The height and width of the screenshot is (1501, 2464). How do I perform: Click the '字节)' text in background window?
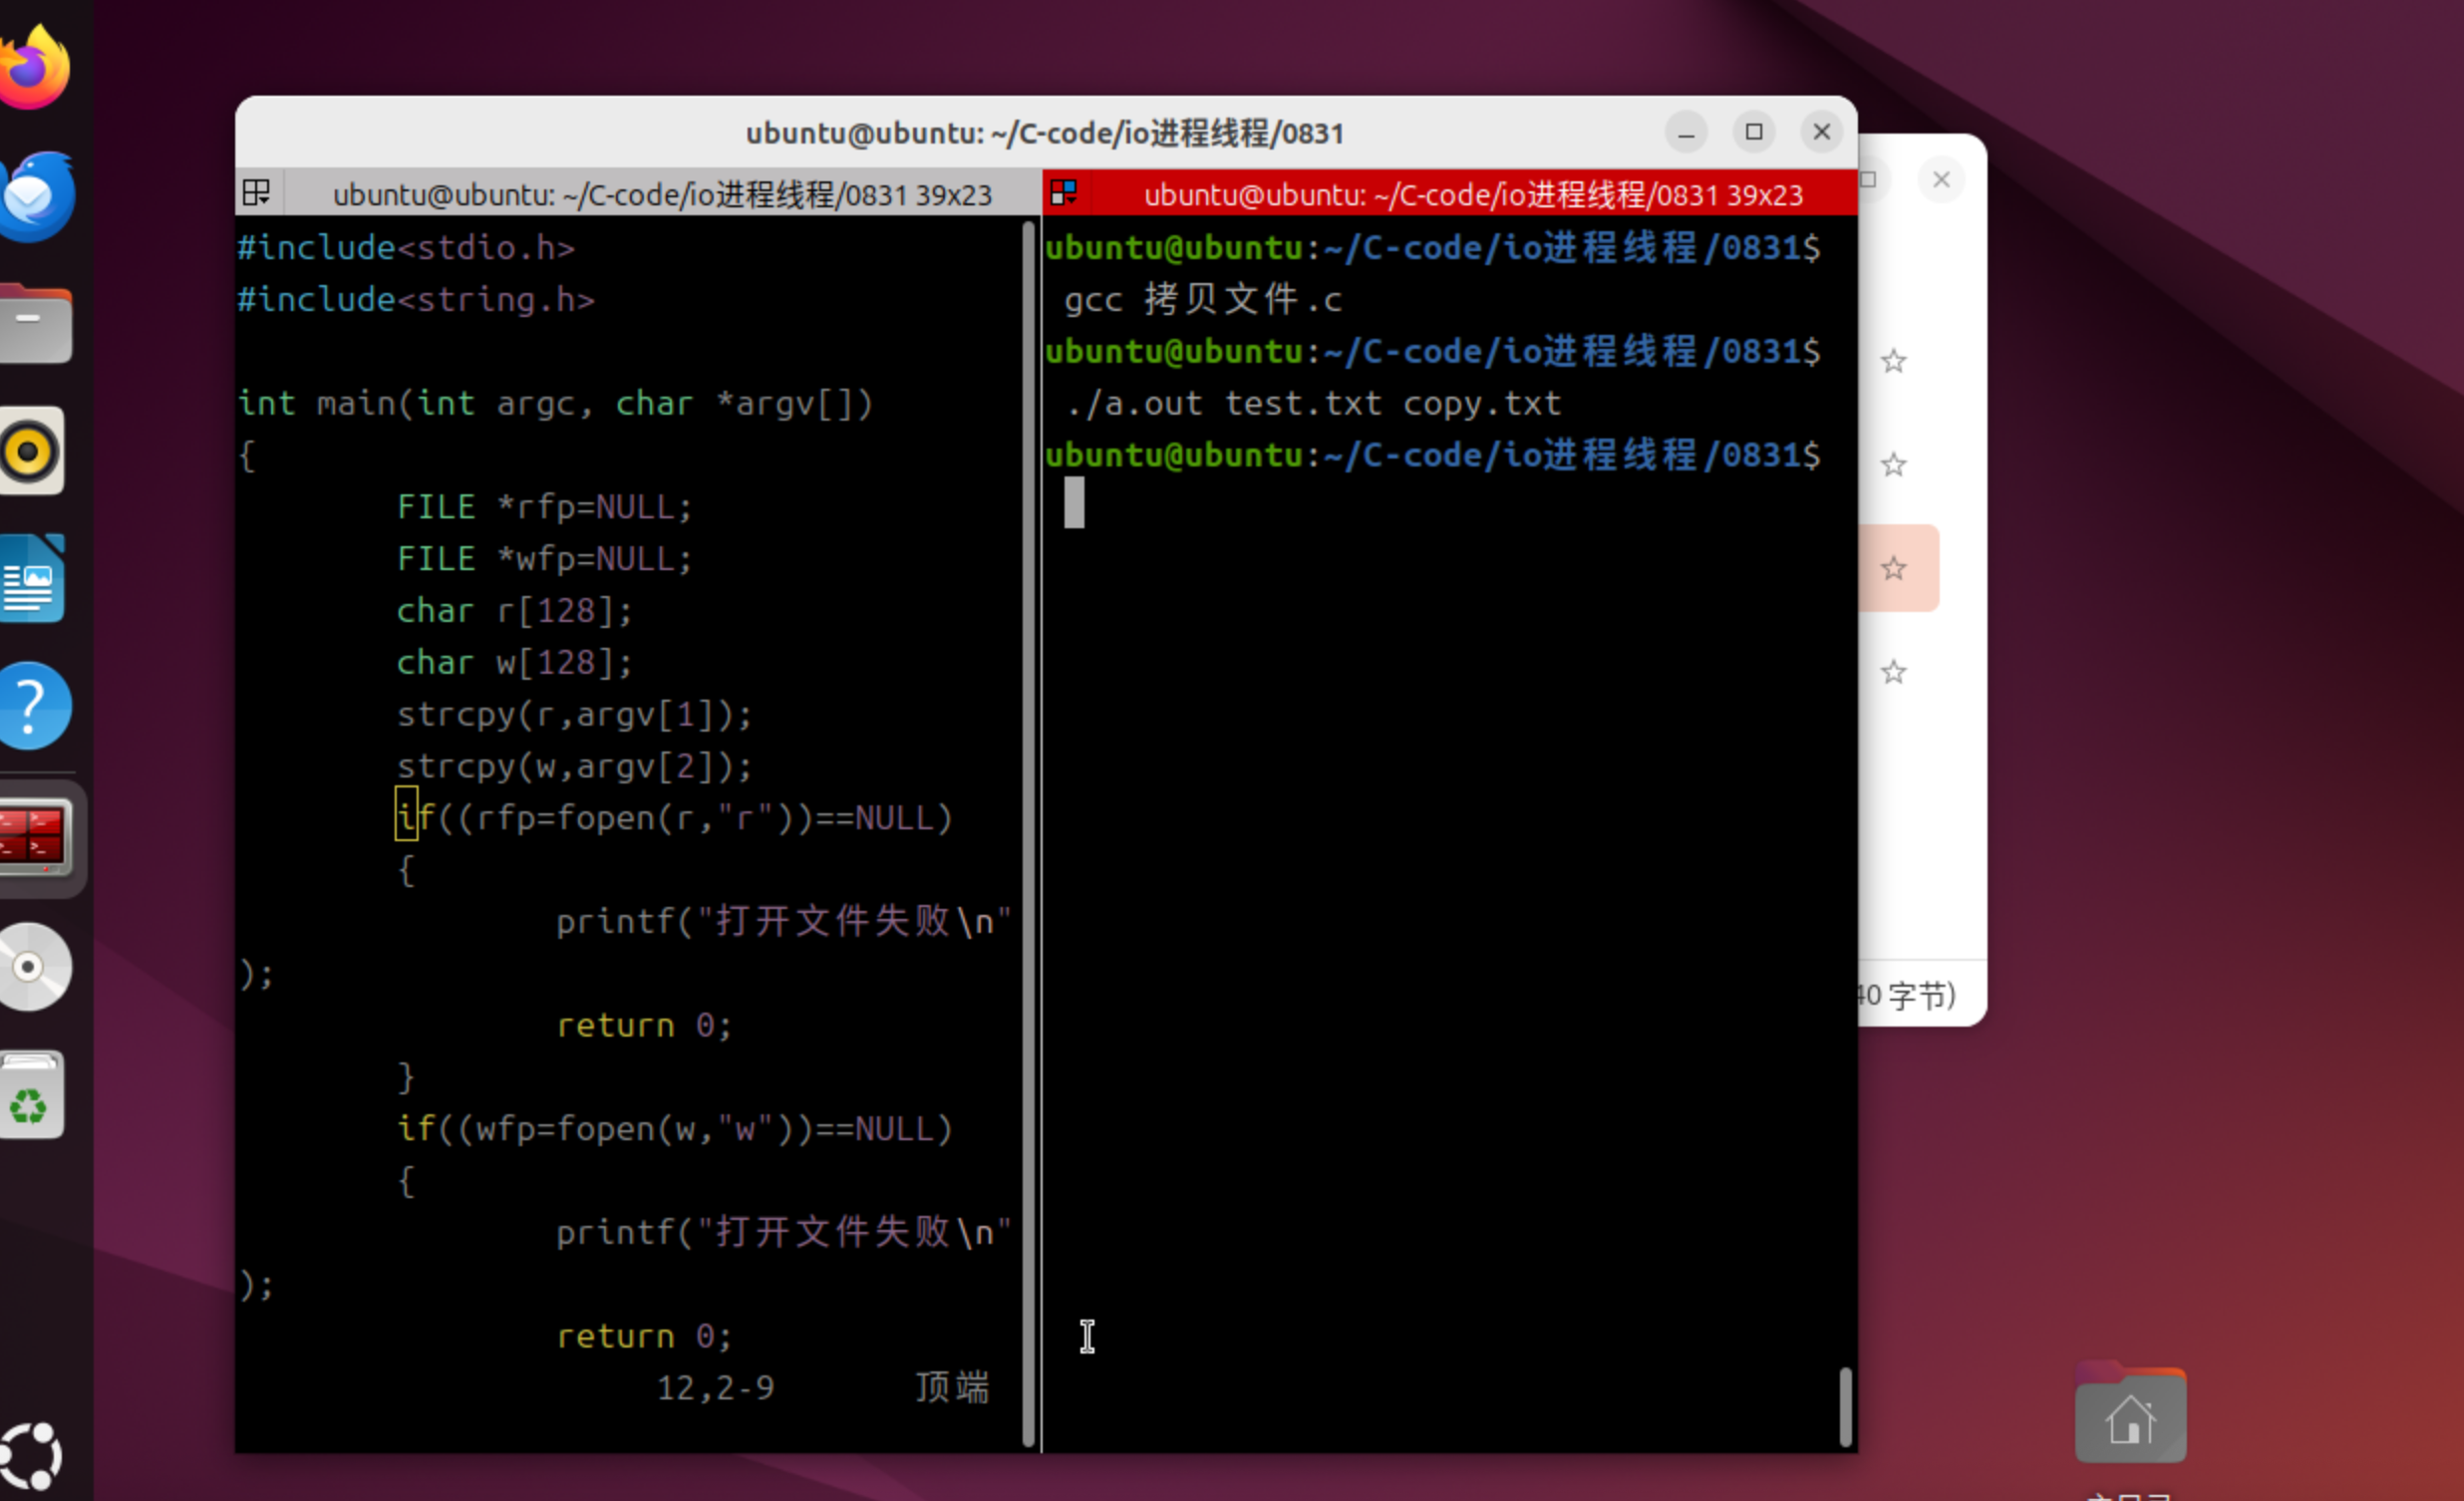tap(1922, 996)
